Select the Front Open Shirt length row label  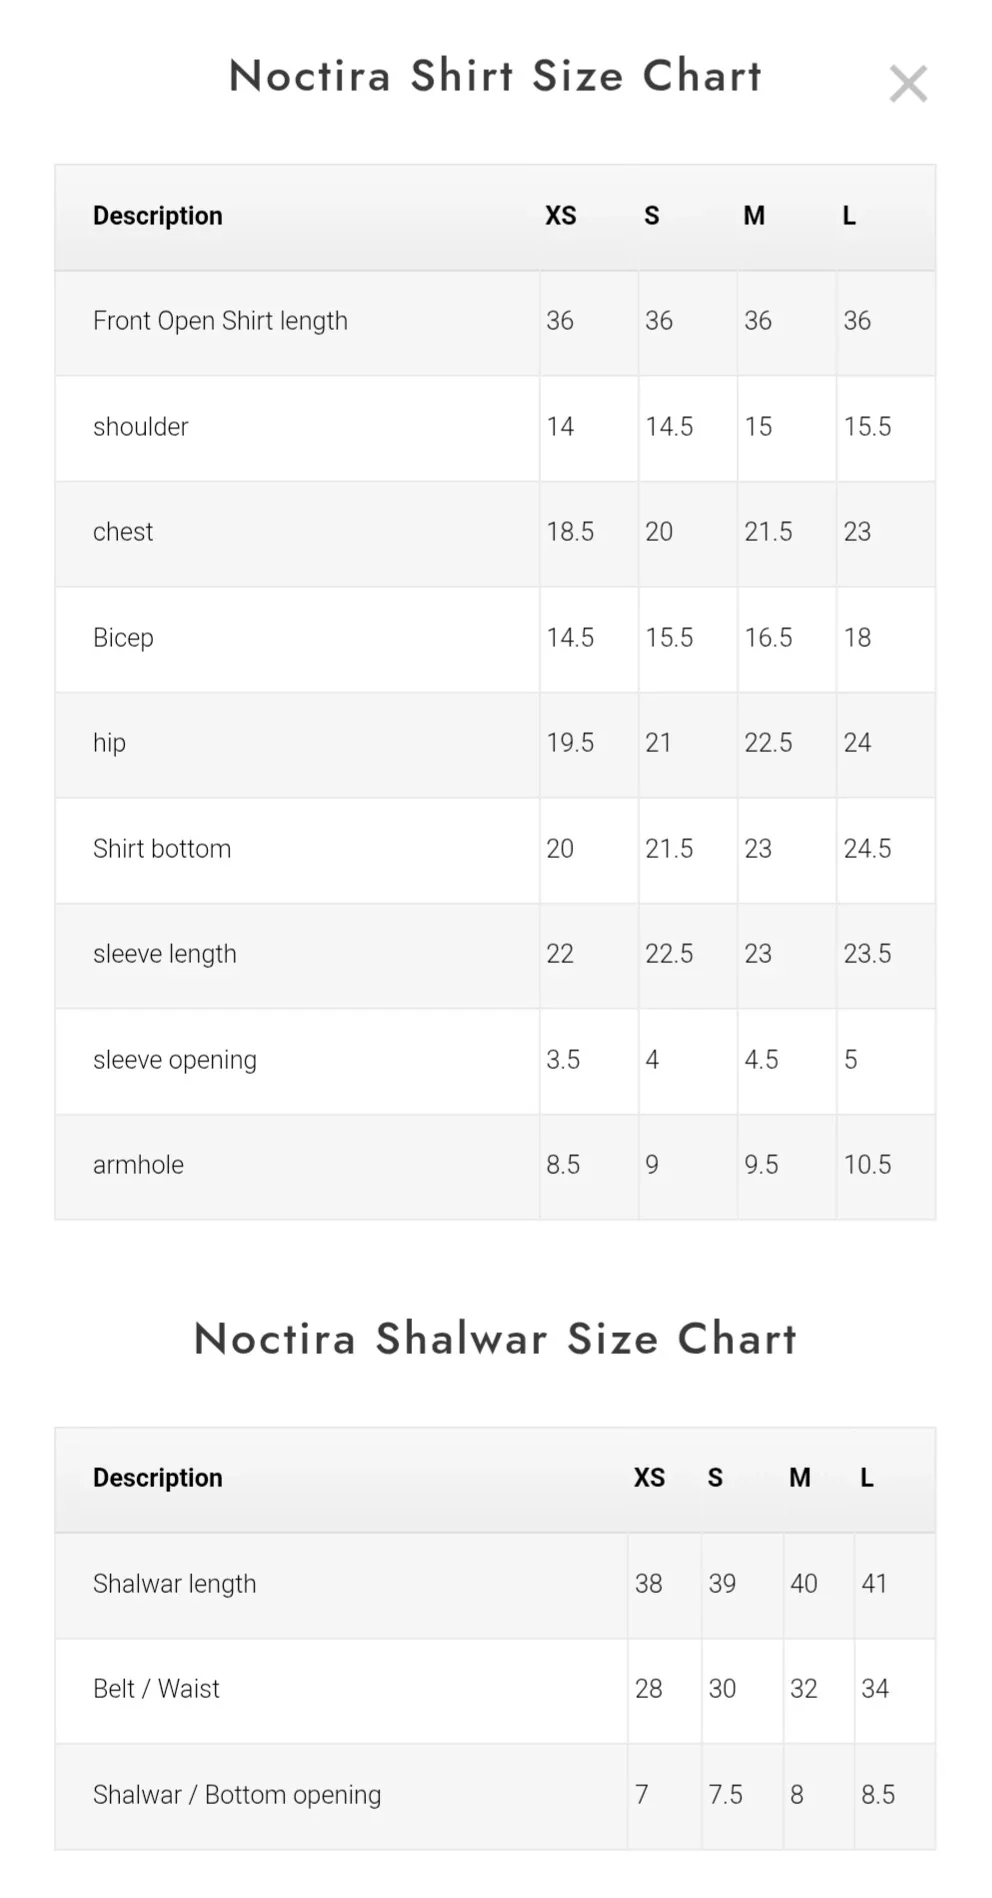pyautogui.click(x=220, y=321)
